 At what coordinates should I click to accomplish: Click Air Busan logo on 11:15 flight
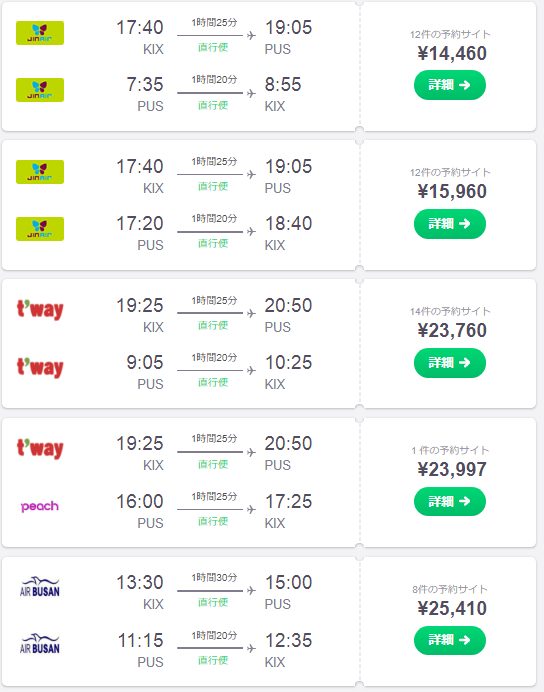[x=40, y=644]
